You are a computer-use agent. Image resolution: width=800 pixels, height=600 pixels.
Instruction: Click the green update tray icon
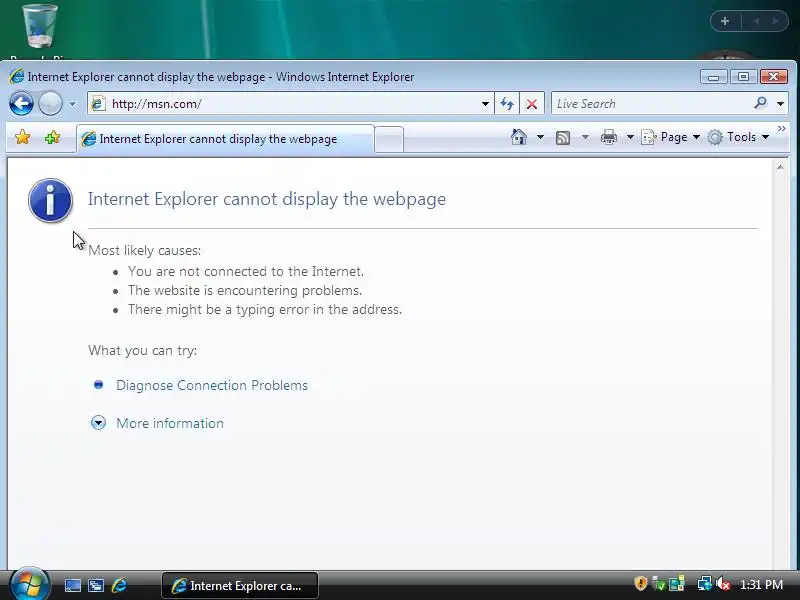tap(659, 584)
